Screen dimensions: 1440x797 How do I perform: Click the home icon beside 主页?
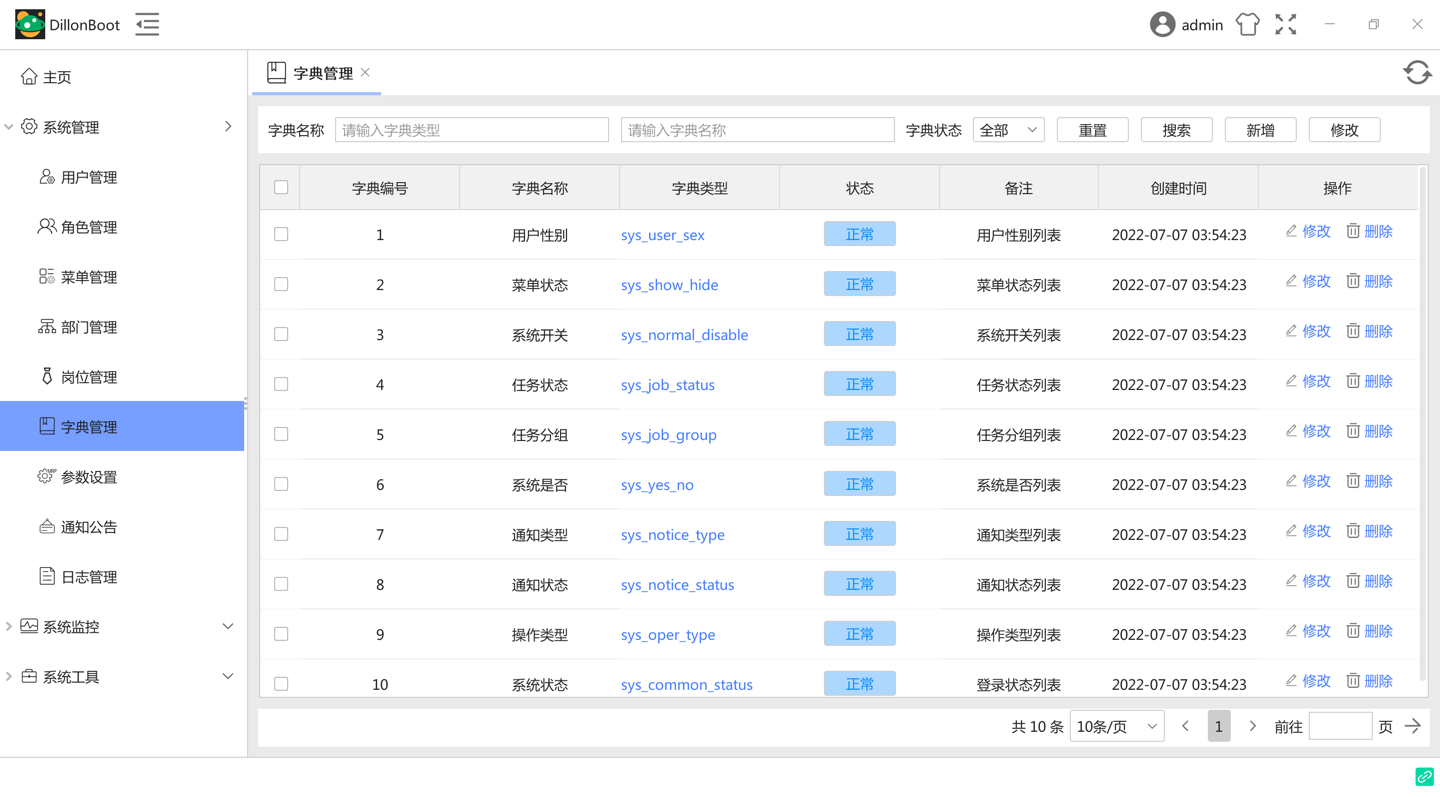(x=29, y=76)
